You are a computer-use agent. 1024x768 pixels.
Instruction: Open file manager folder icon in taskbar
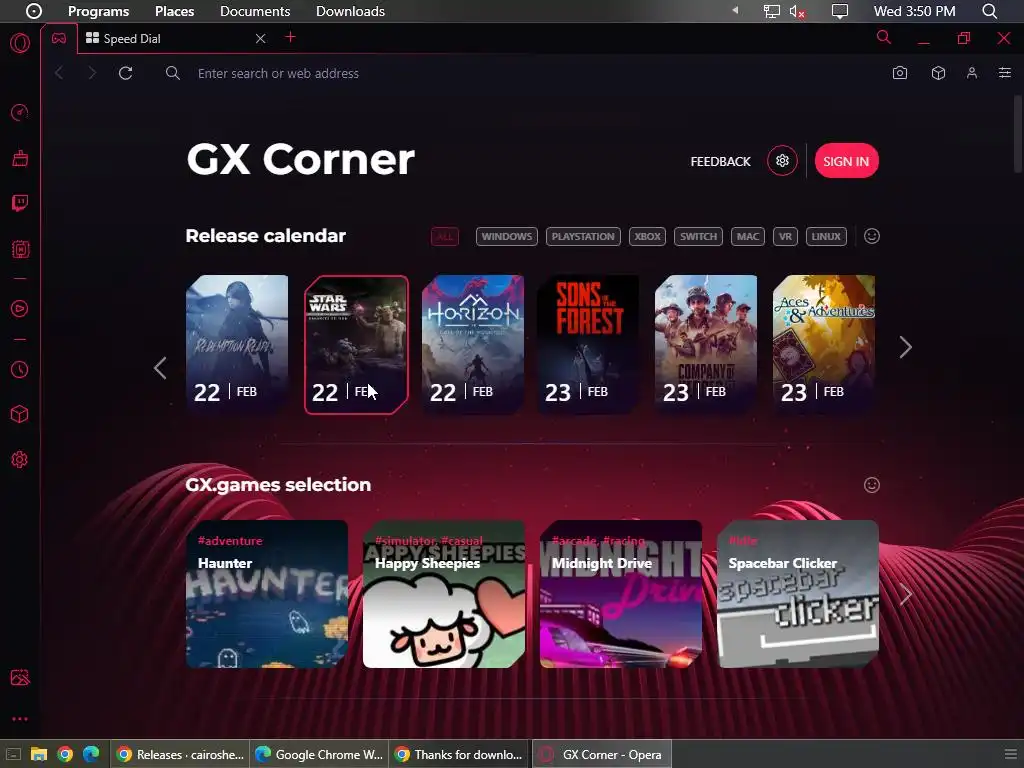tap(39, 754)
